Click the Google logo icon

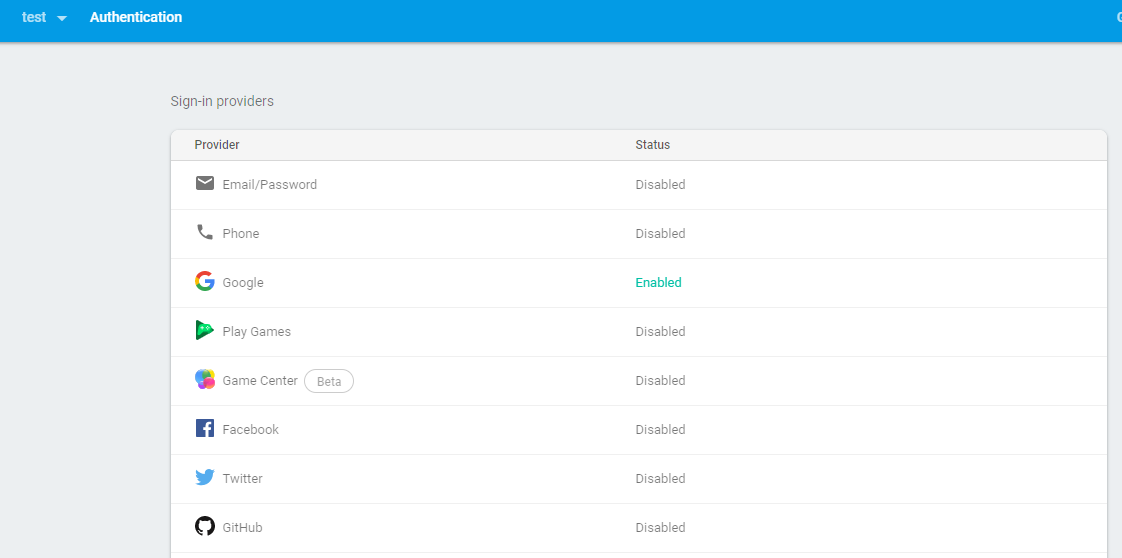click(x=205, y=281)
